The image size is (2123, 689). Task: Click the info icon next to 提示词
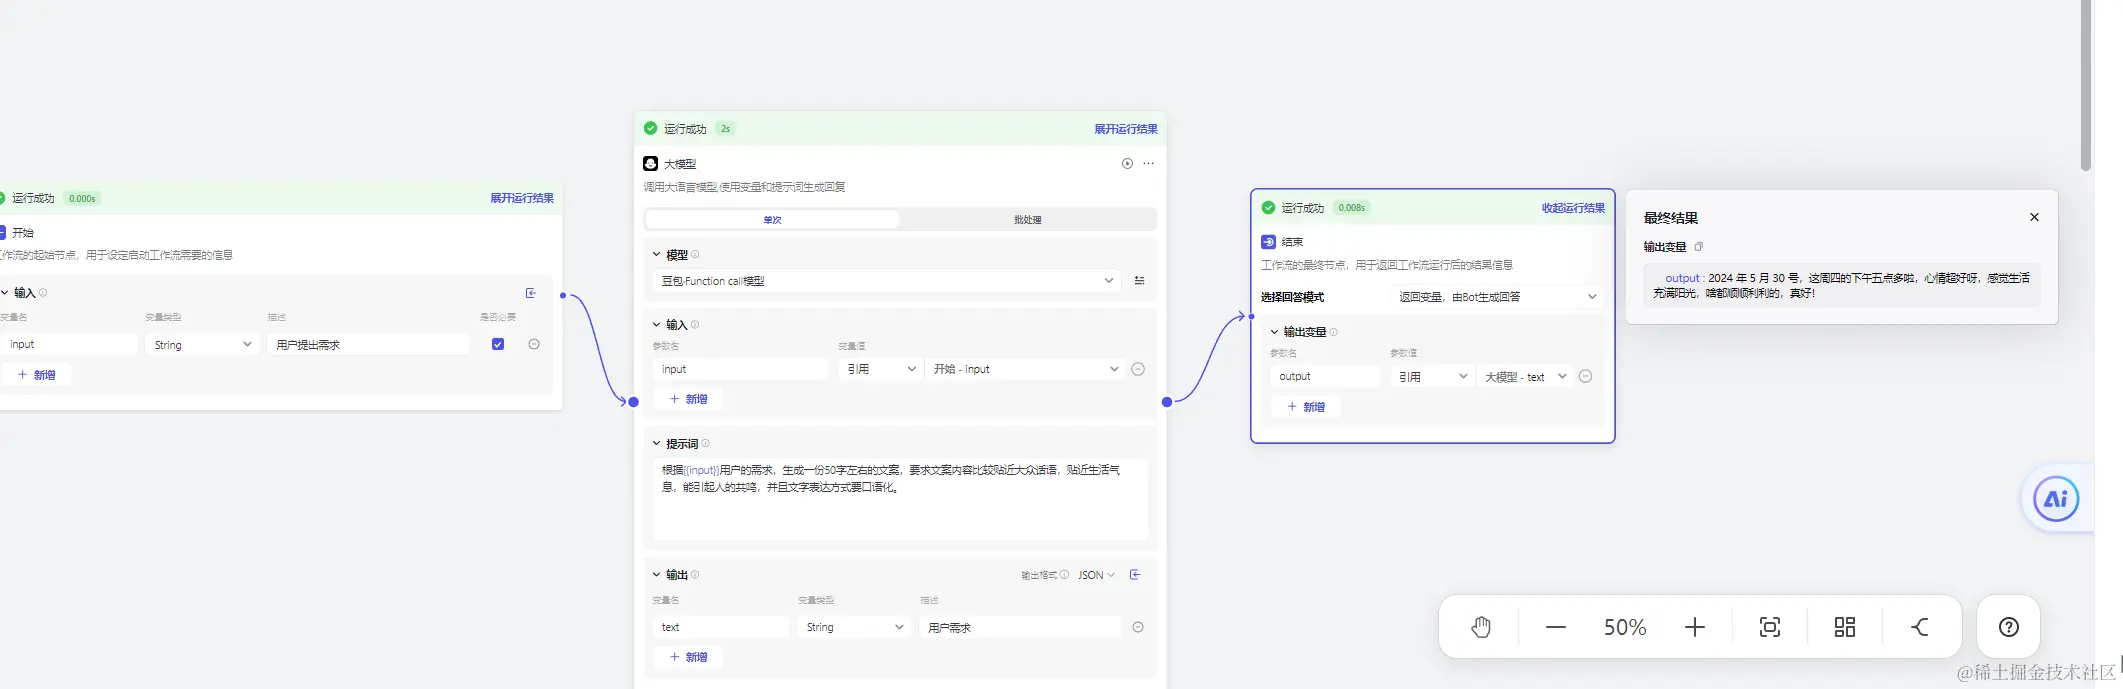705,444
